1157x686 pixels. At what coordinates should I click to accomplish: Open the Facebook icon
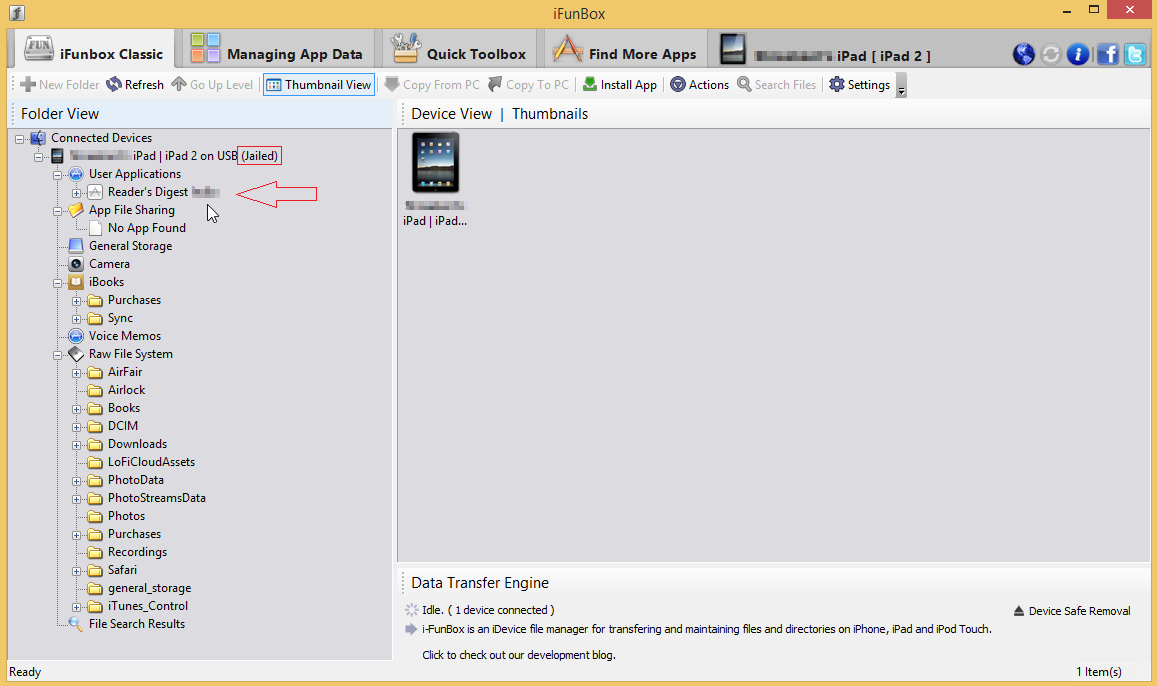1108,54
